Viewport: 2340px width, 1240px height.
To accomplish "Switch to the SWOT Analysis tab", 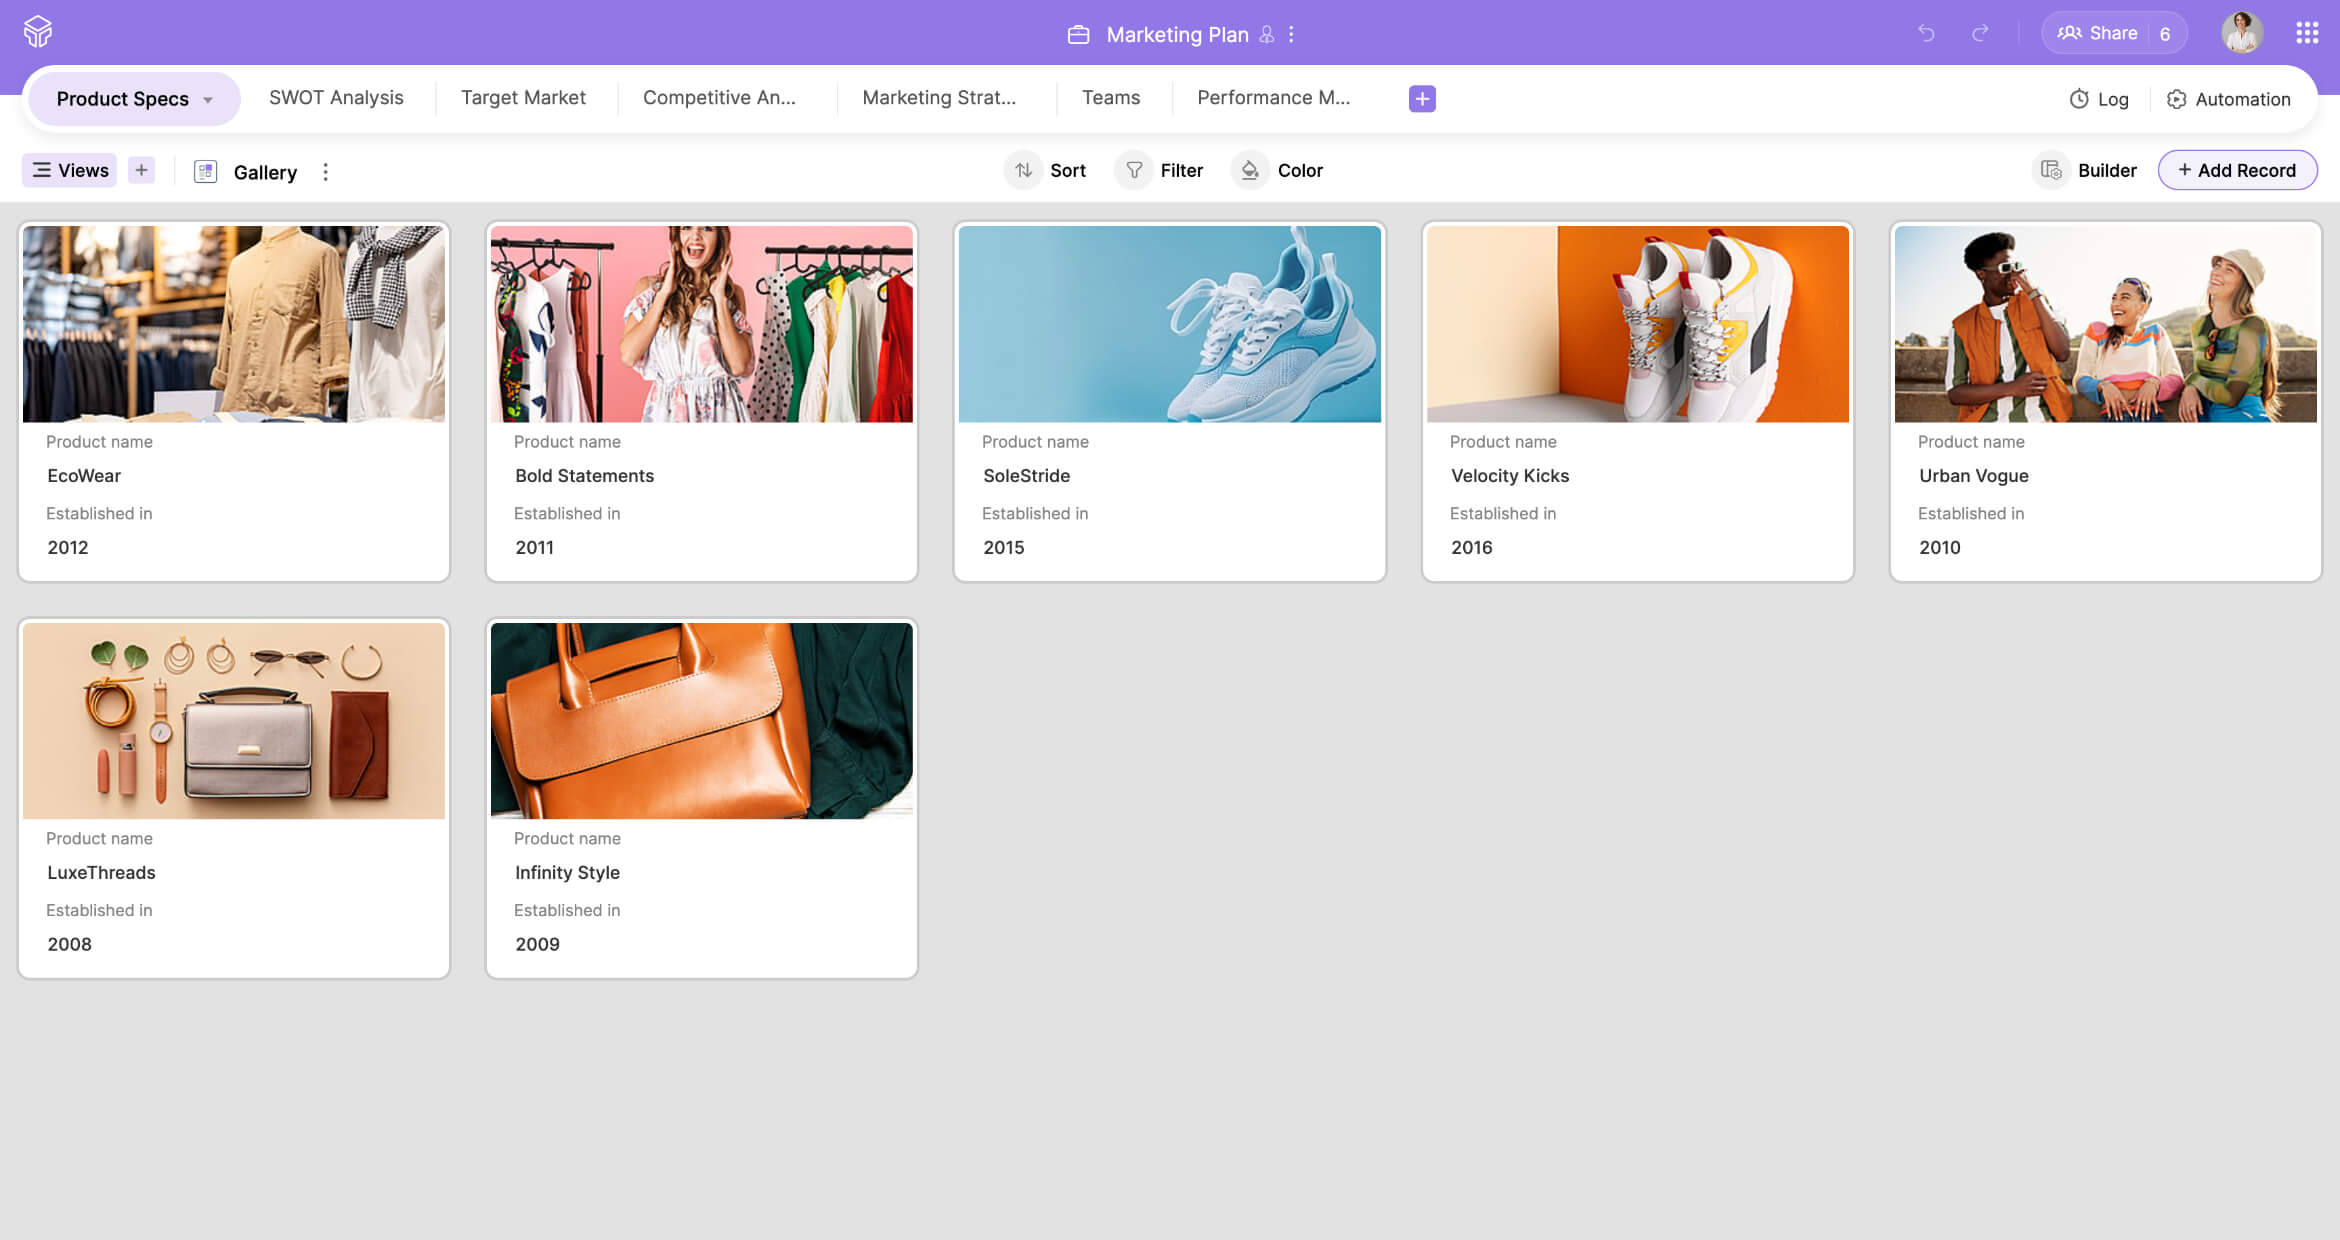I will (336, 97).
